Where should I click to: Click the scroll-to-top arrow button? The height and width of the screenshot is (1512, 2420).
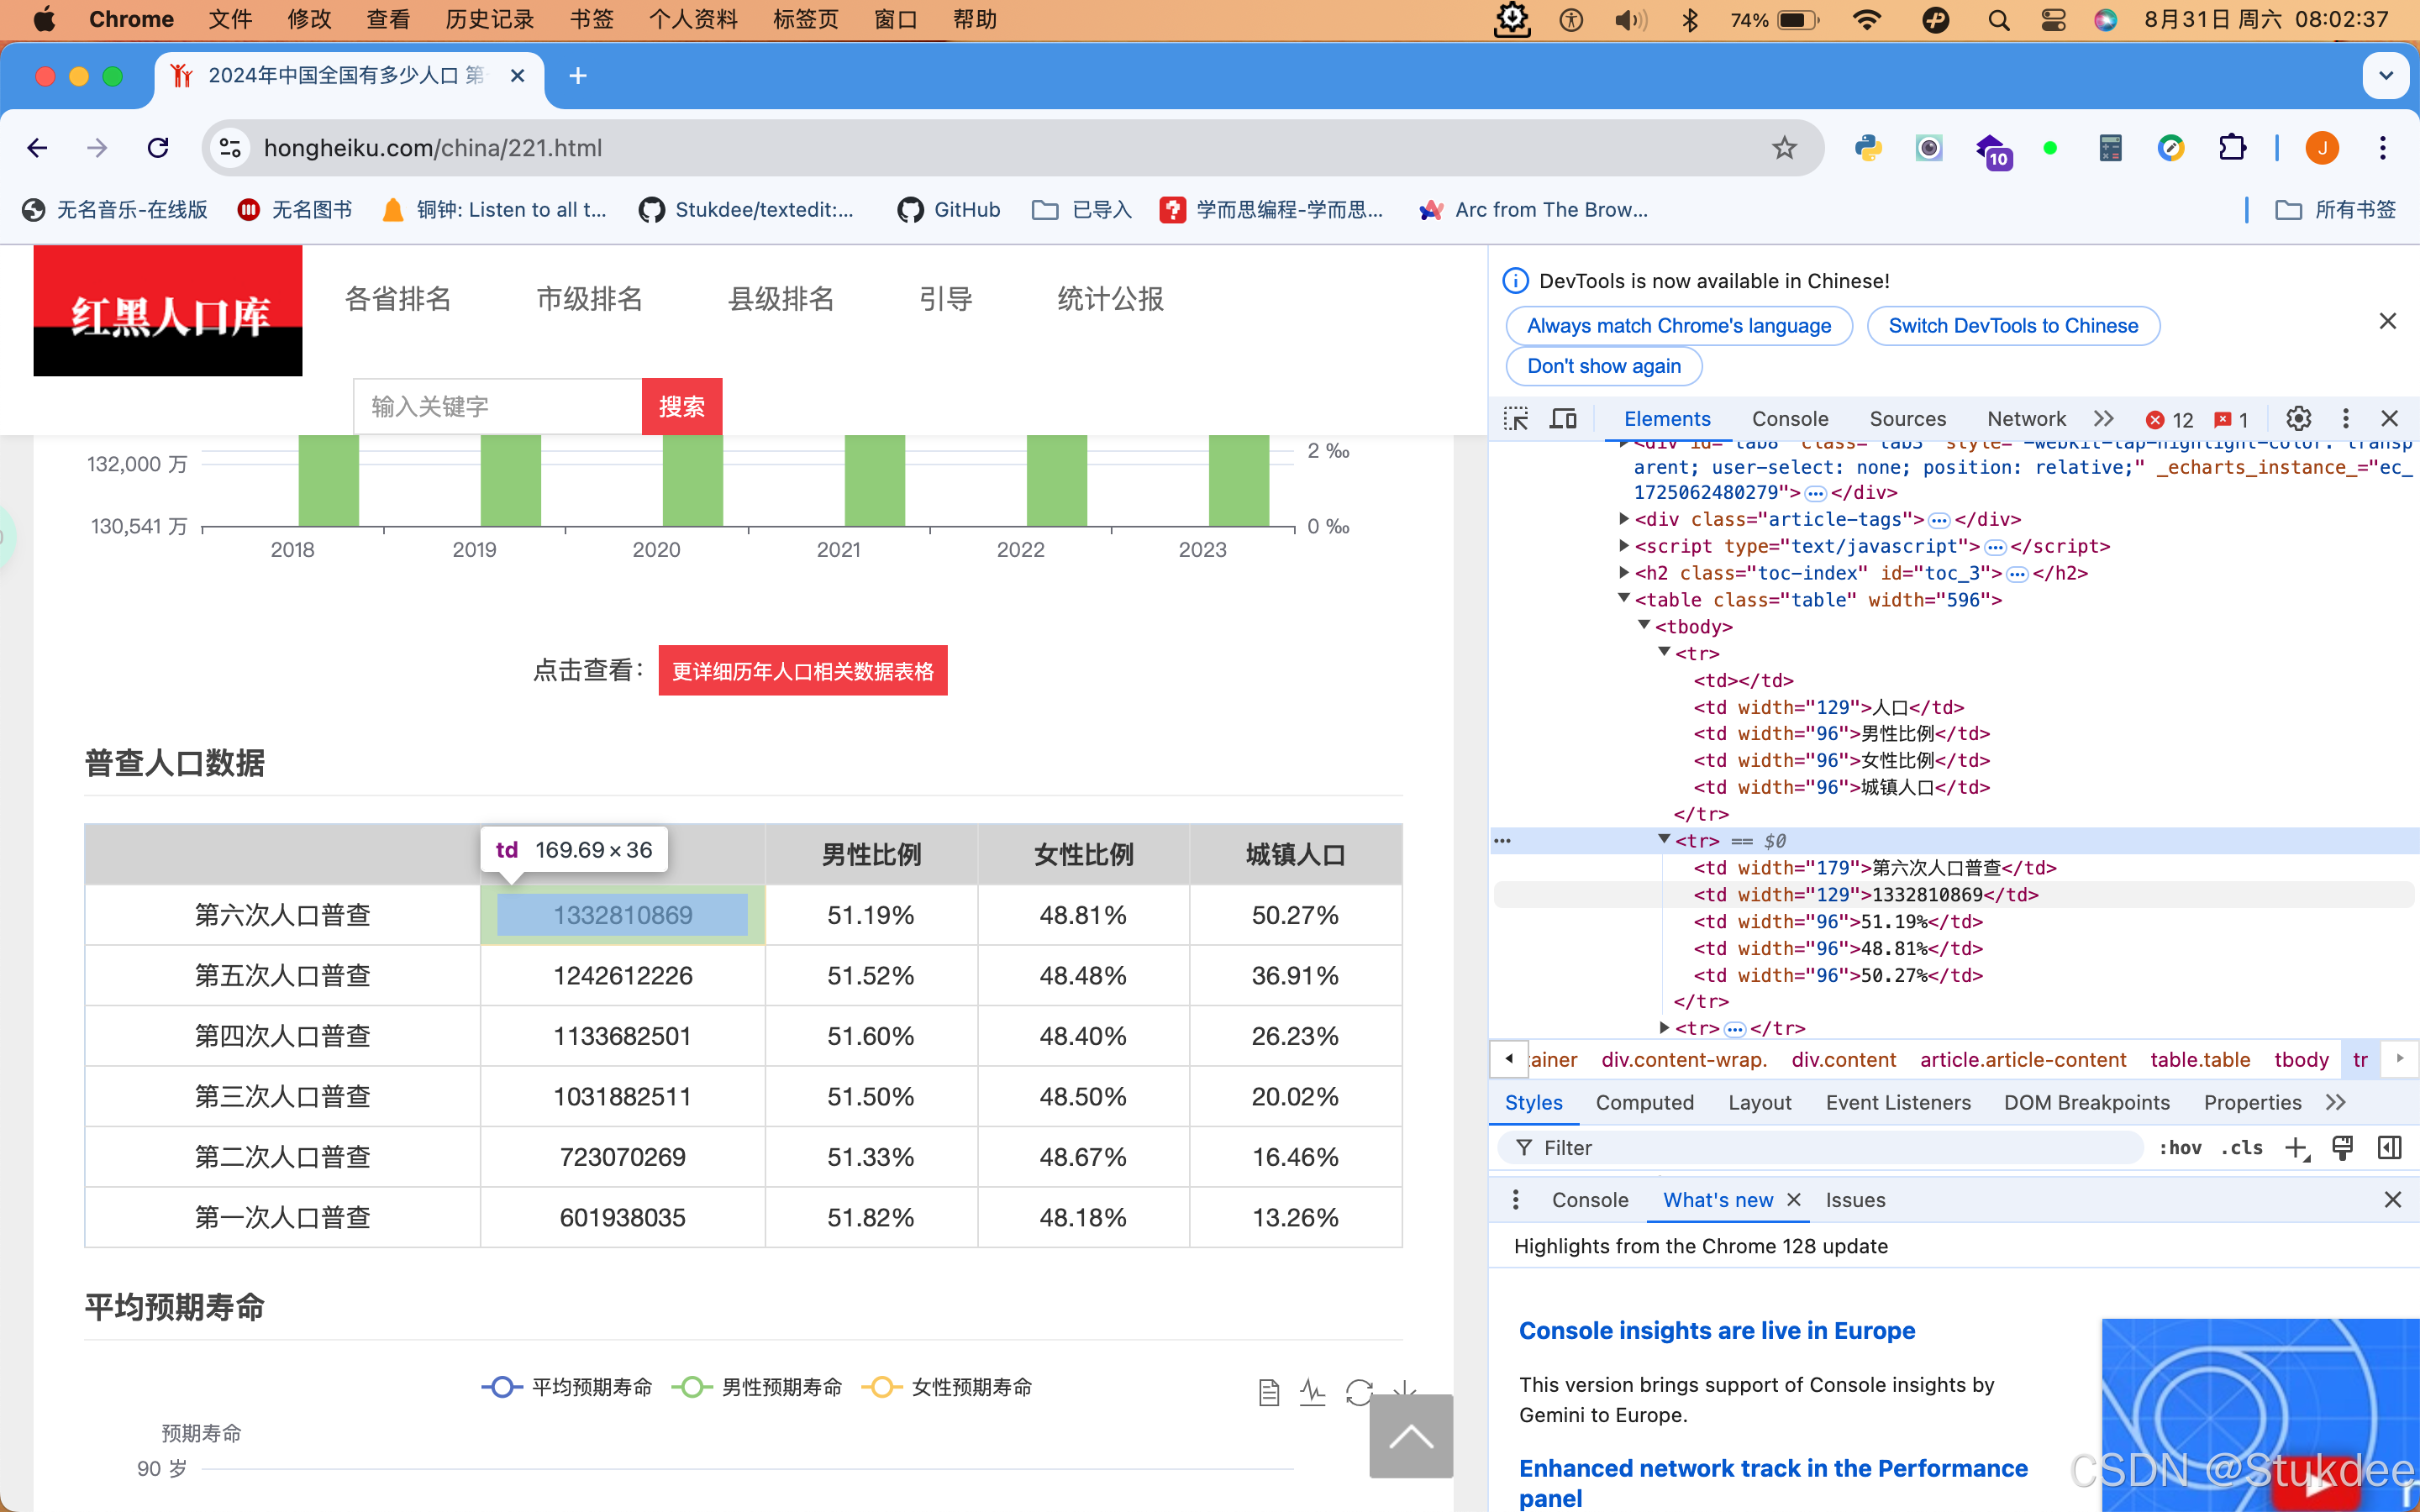point(1410,1436)
